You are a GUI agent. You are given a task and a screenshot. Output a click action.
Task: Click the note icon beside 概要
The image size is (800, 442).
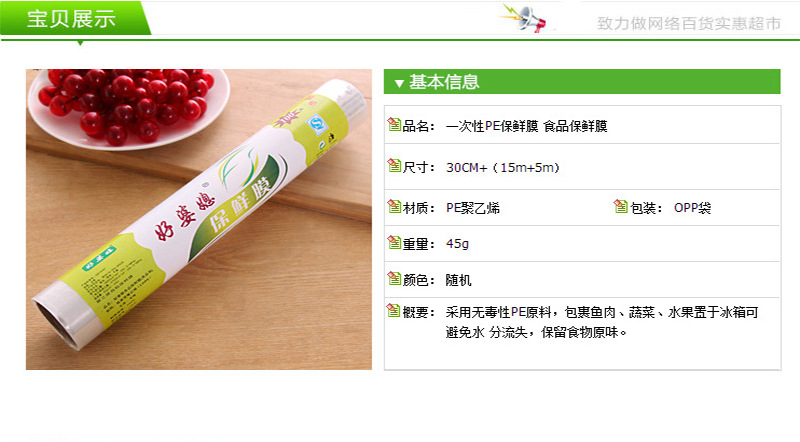click(394, 310)
